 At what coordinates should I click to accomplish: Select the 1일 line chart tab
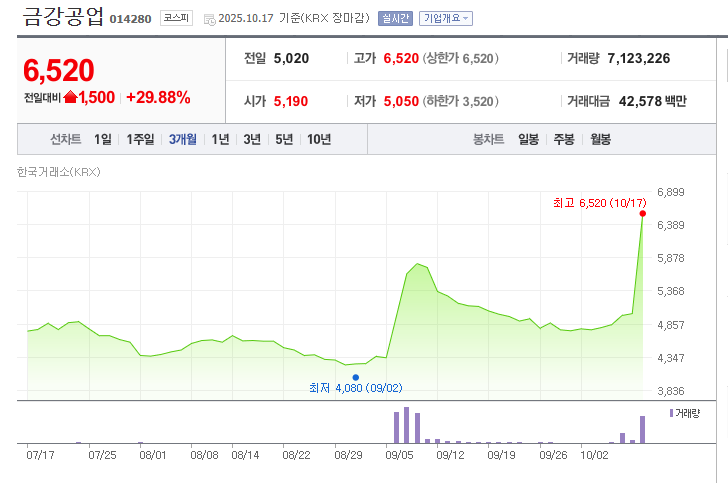click(103, 139)
